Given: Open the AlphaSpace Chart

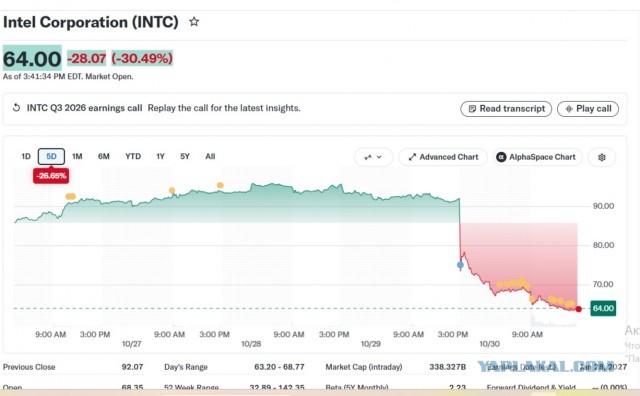Looking at the screenshot, I should click(538, 157).
